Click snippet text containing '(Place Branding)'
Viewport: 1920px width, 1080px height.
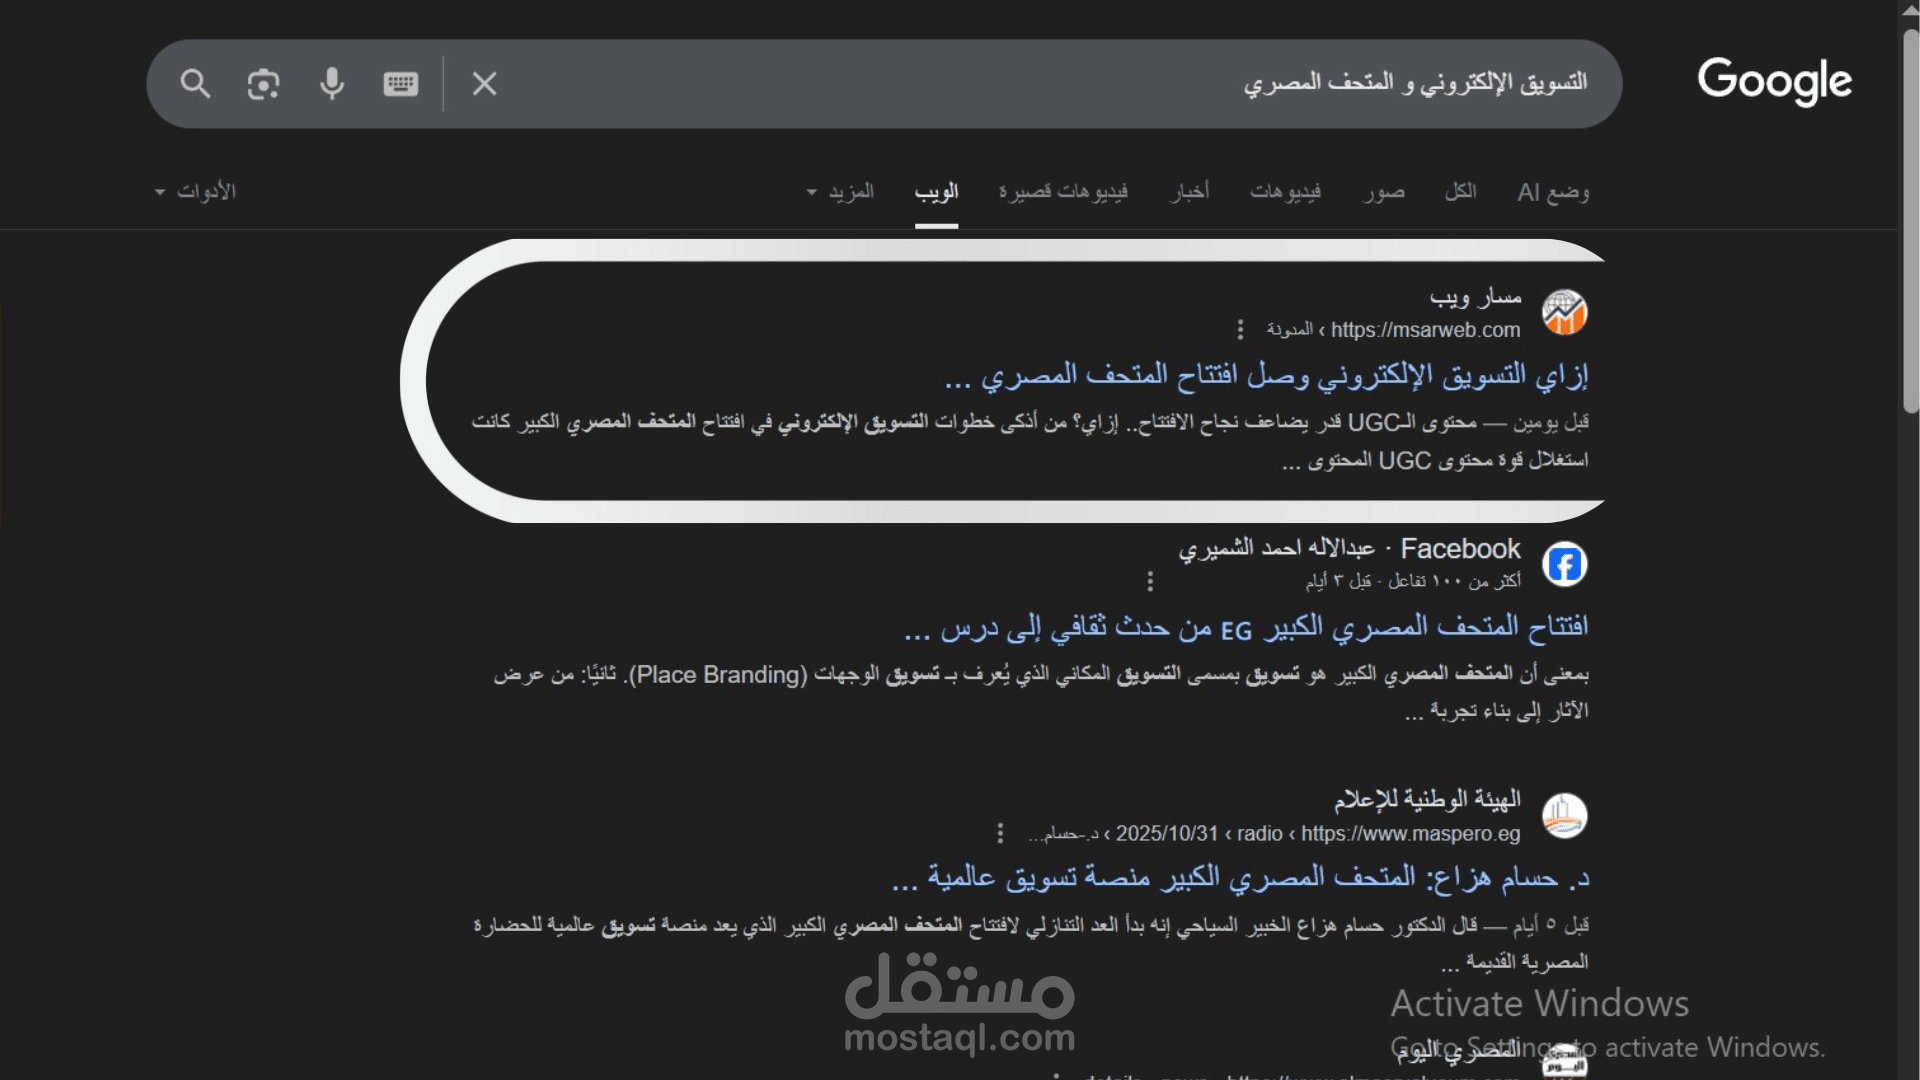(x=720, y=675)
